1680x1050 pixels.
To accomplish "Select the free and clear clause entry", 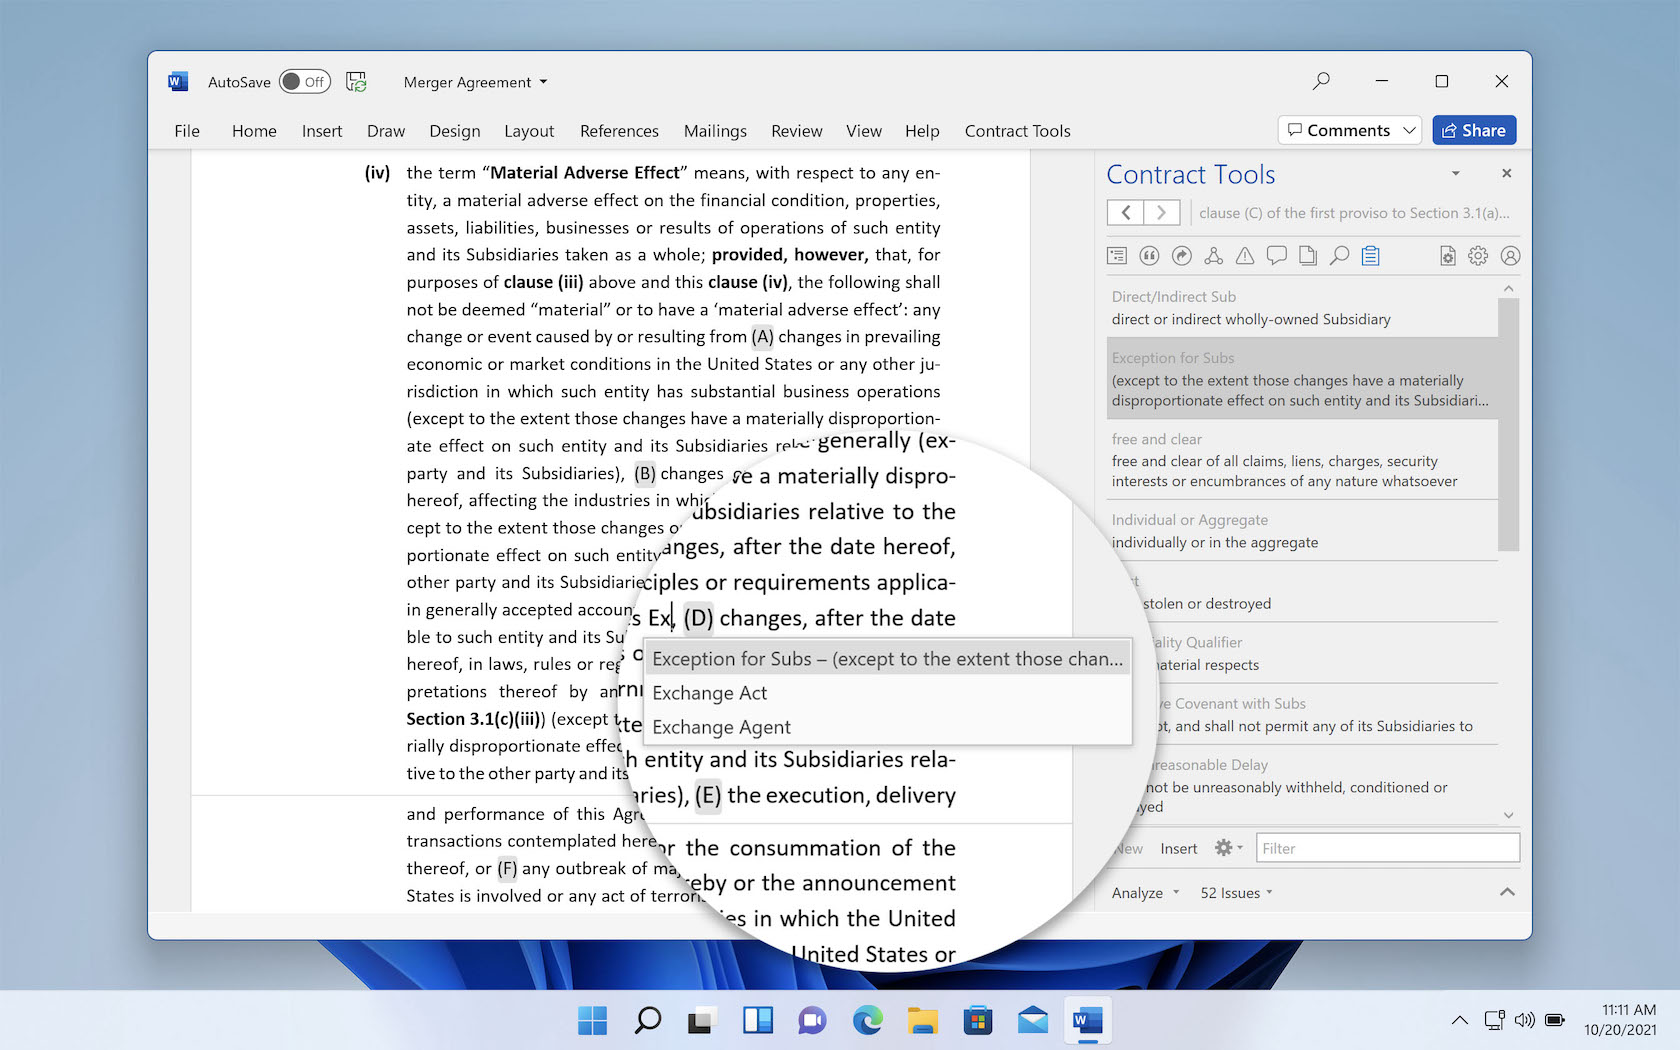I will (x=1302, y=460).
